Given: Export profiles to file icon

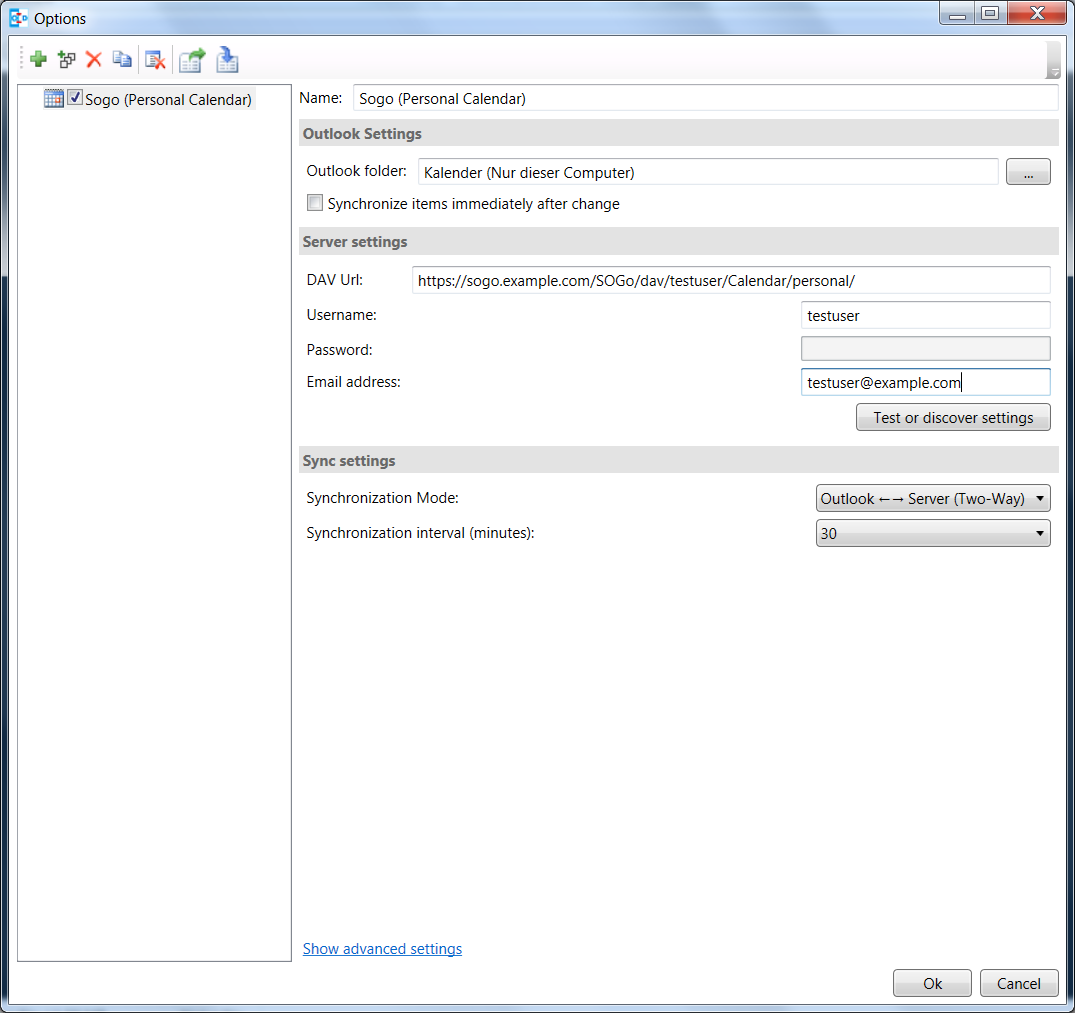Looking at the screenshot, I should pos(192,60).
